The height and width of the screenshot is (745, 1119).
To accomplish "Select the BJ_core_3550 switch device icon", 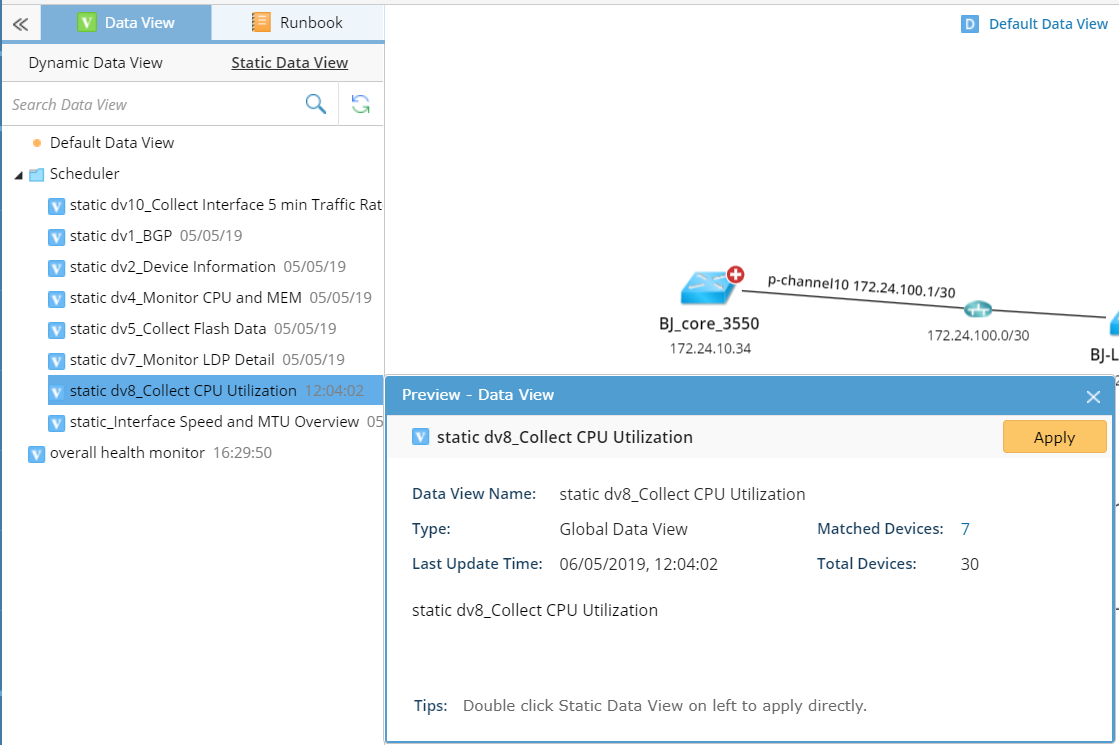I will pyautogui.click(x=707, y=288).
